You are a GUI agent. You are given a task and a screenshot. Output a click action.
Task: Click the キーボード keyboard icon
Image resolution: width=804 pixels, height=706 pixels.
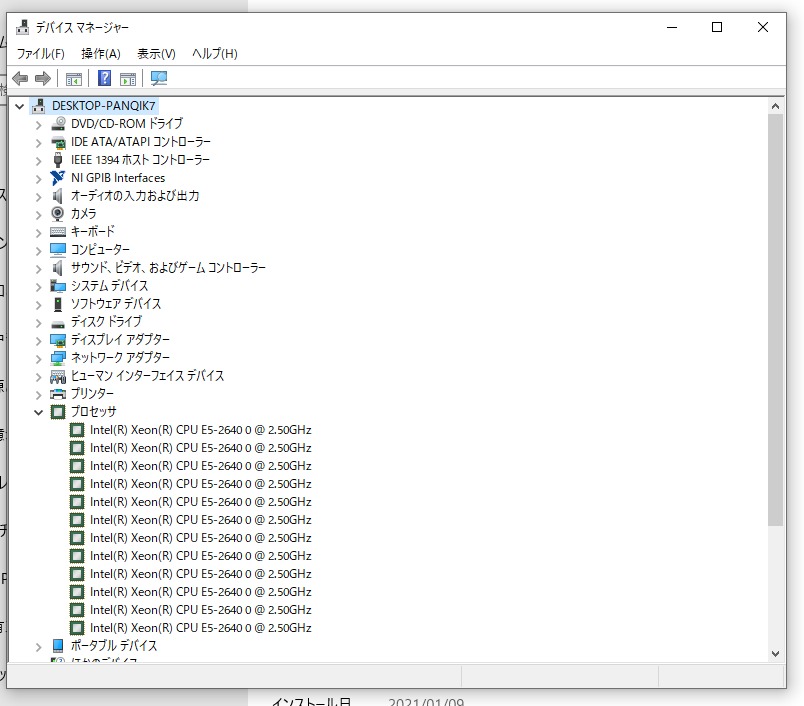coord(58,232)
